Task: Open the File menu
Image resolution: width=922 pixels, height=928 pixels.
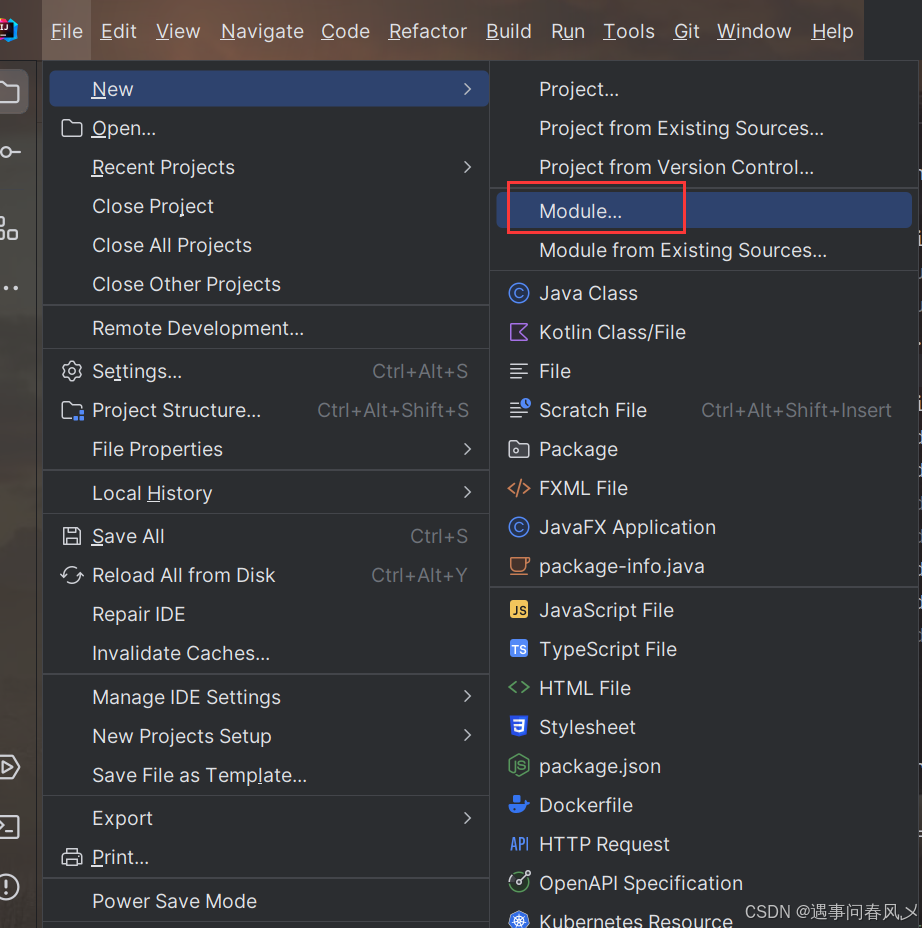Action: pos(67,31)
